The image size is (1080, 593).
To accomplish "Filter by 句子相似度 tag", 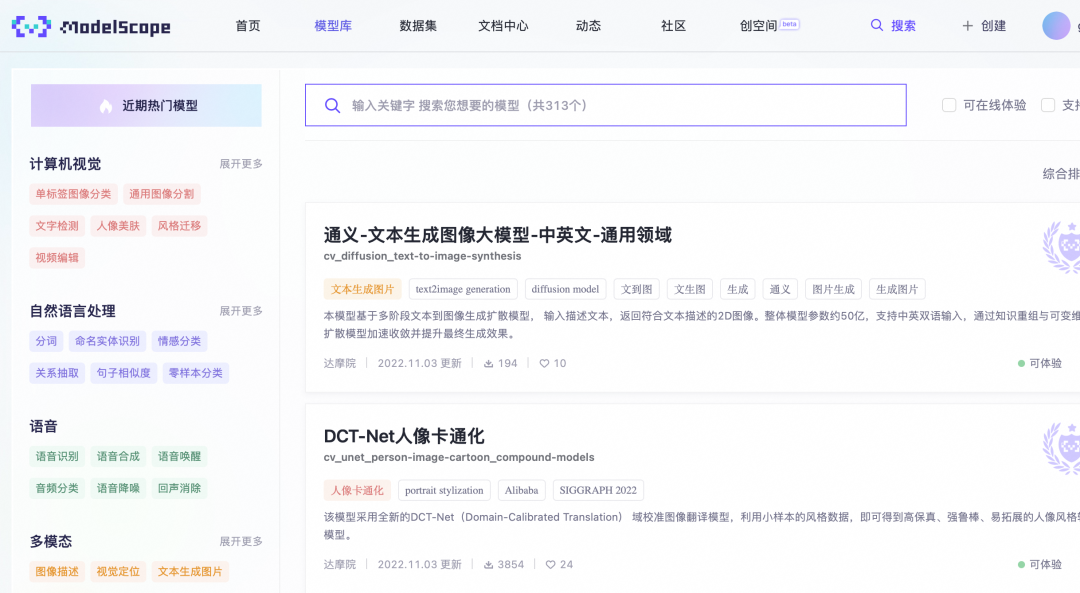I will tap(123, 373).
